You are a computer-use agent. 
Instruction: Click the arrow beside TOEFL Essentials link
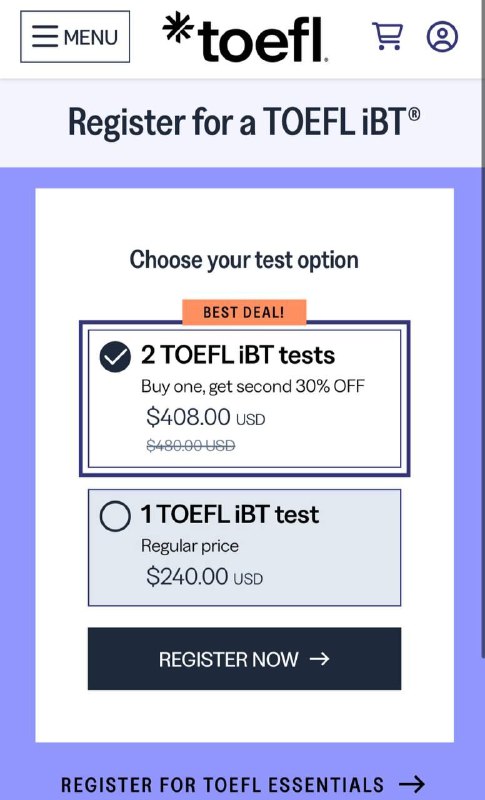tap(412, 784)
